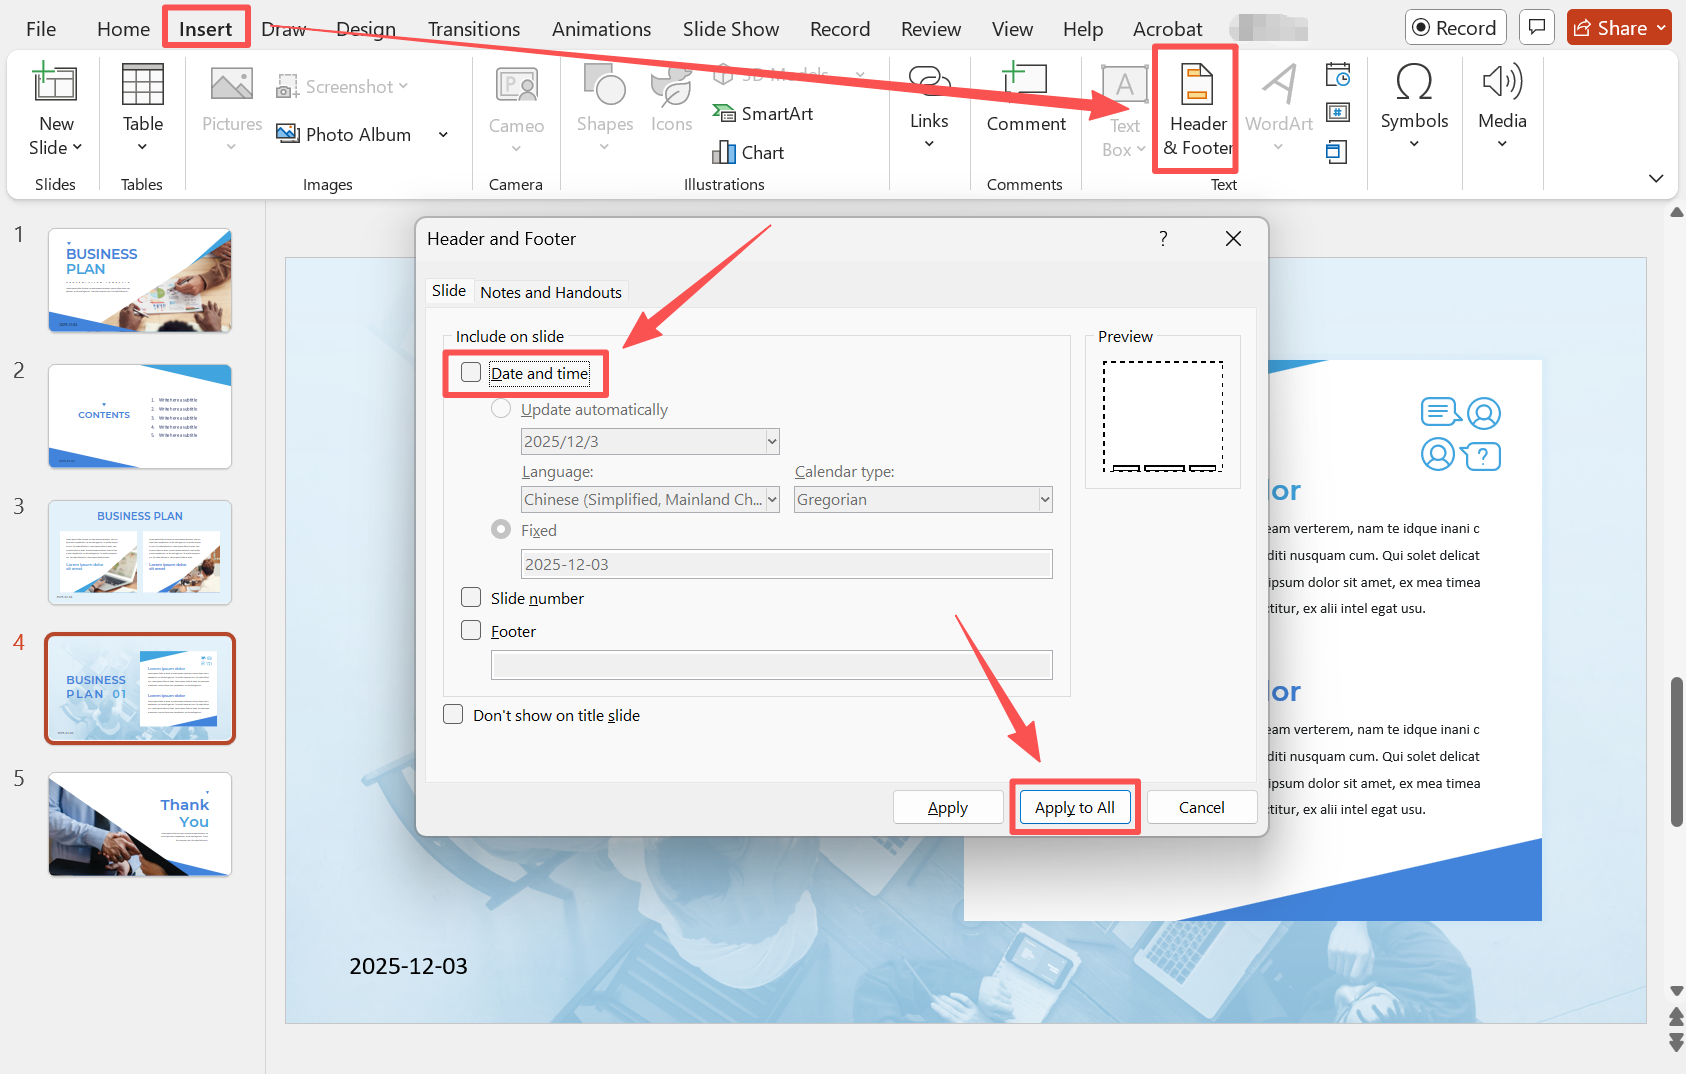
Task: Go to previous slide using double-up arrow
Action: pyautogui.click(x=1677, y=1018)
